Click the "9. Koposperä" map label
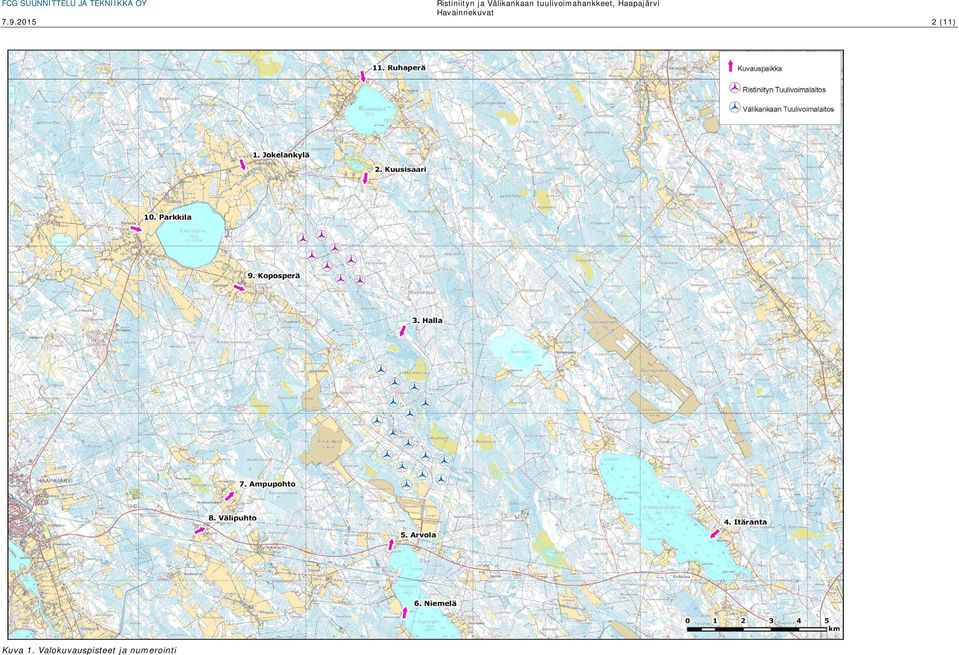 273,276
